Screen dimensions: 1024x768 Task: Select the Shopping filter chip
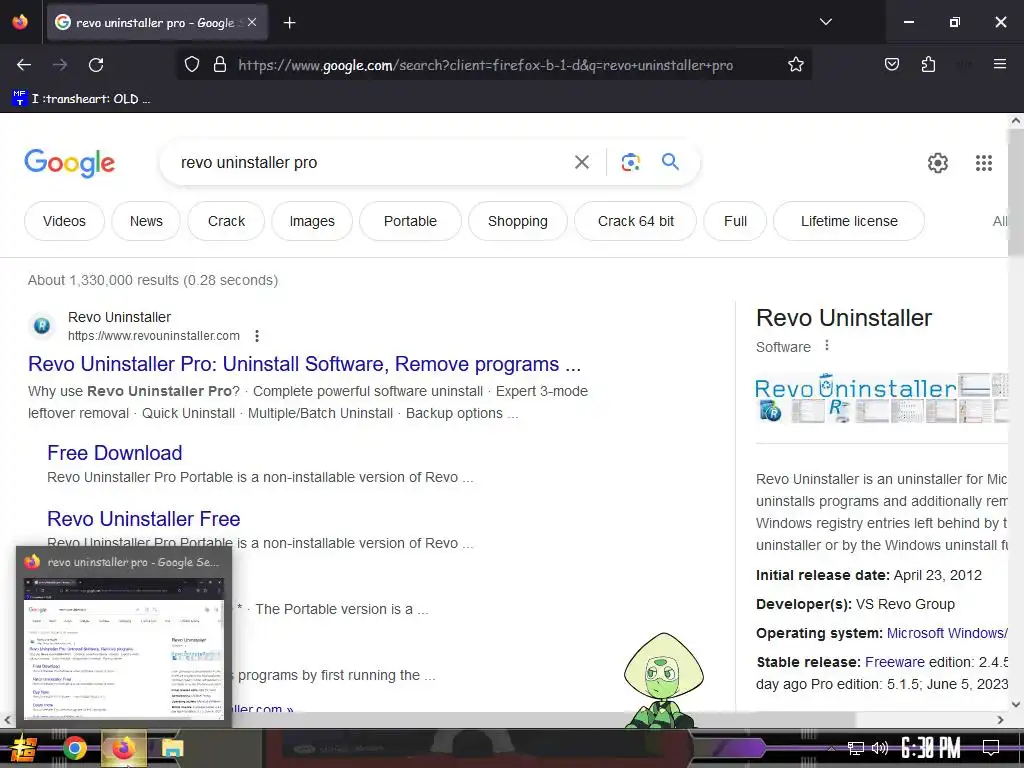click(518, 221)
